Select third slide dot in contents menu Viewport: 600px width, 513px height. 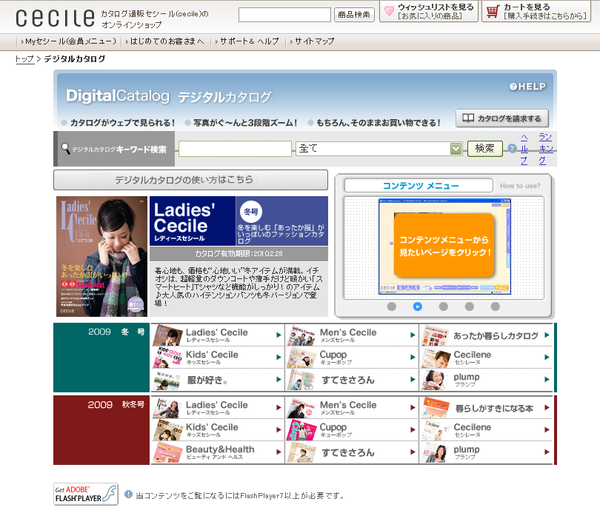click(443, 306)
